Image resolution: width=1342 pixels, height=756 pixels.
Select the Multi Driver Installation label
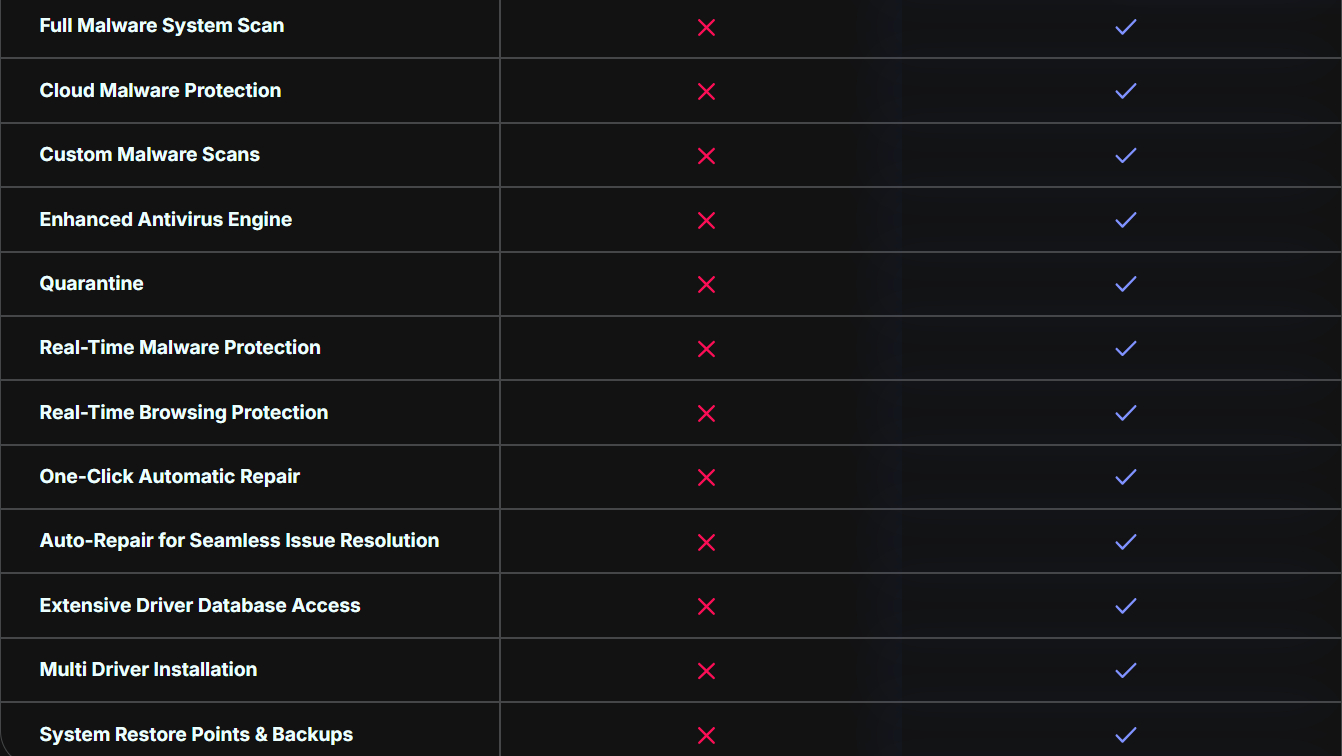pyautogui.click(x=148, y=669)
